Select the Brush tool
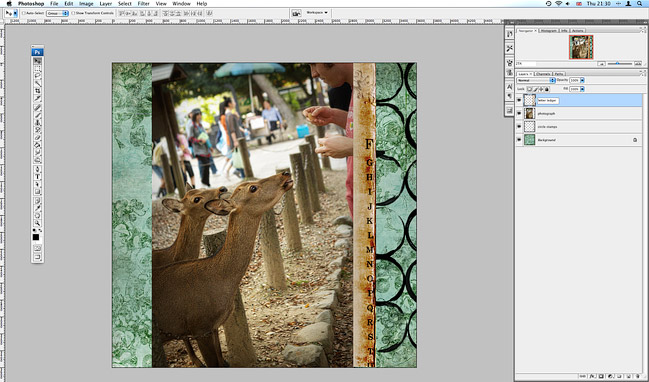Viewport: 649px width, 382px height. (x=37, y=114)
